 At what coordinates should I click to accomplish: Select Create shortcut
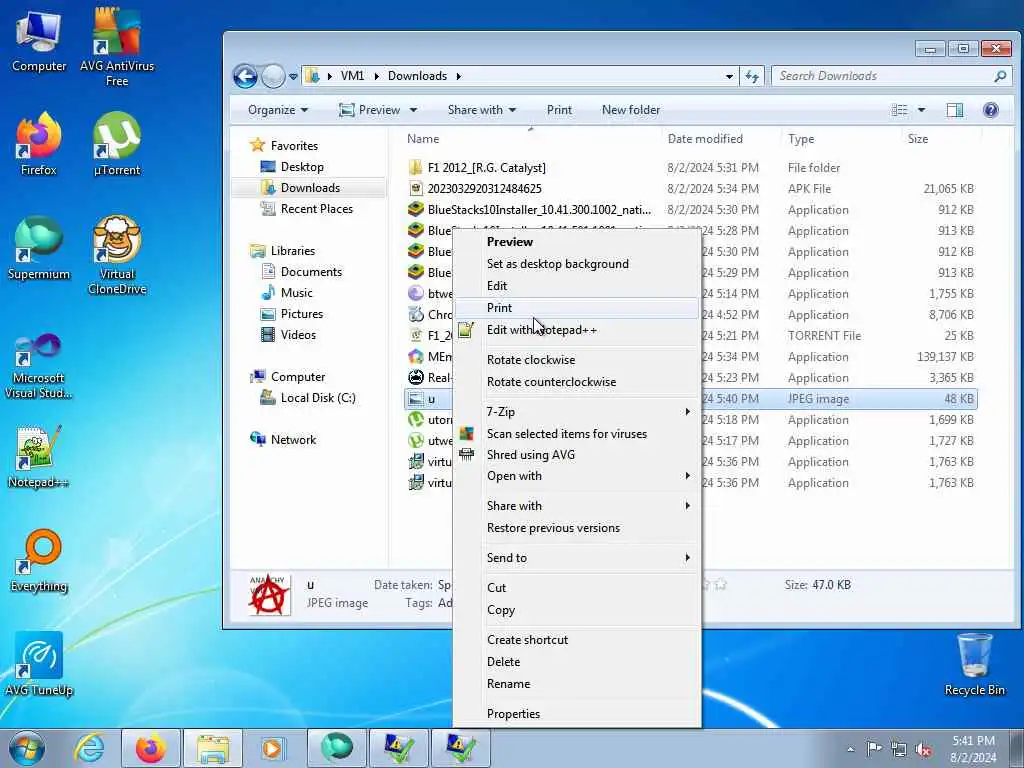coord(577,640)
